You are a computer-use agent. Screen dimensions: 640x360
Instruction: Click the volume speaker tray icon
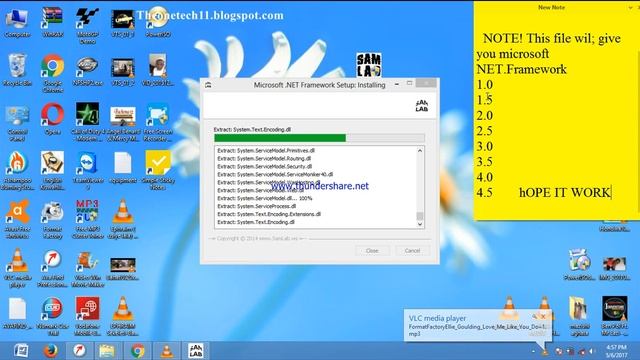click(591, 351)
